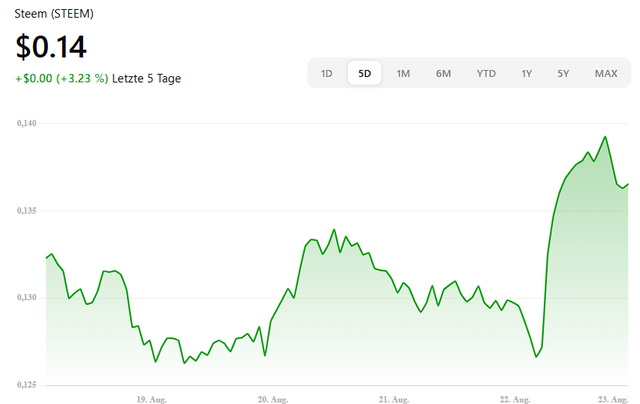The image size is (640, 404).
Task: Click the 0,140 axis label
Action: [x=27, y=123]
